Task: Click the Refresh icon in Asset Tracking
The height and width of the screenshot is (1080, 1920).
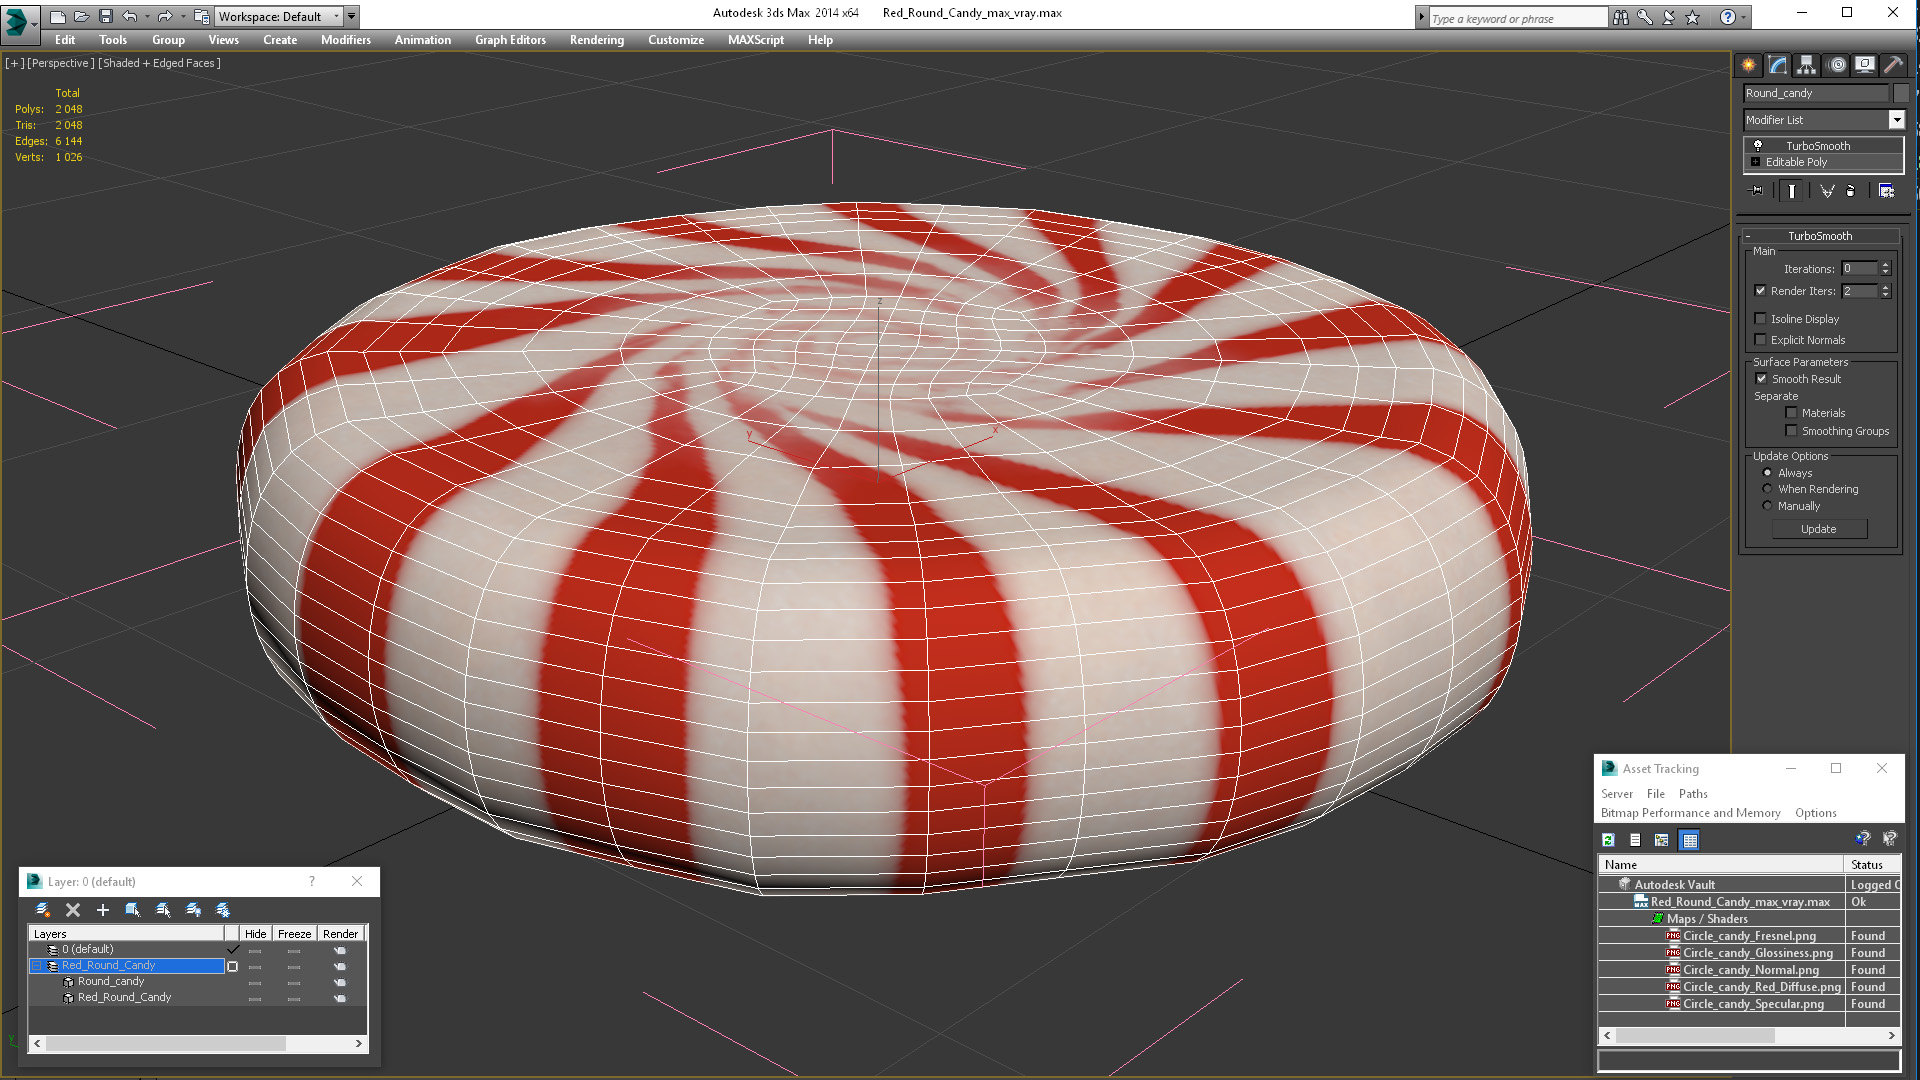Action: (1608, 840)
